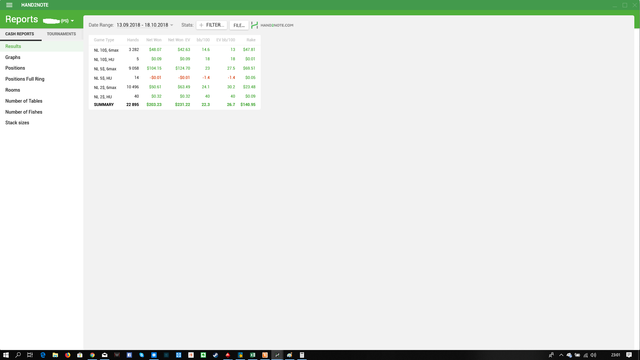Viewport: 640px width, 360px height.
Task: Open the player selector dropdown beside Reports
Action: coord(58,20)
